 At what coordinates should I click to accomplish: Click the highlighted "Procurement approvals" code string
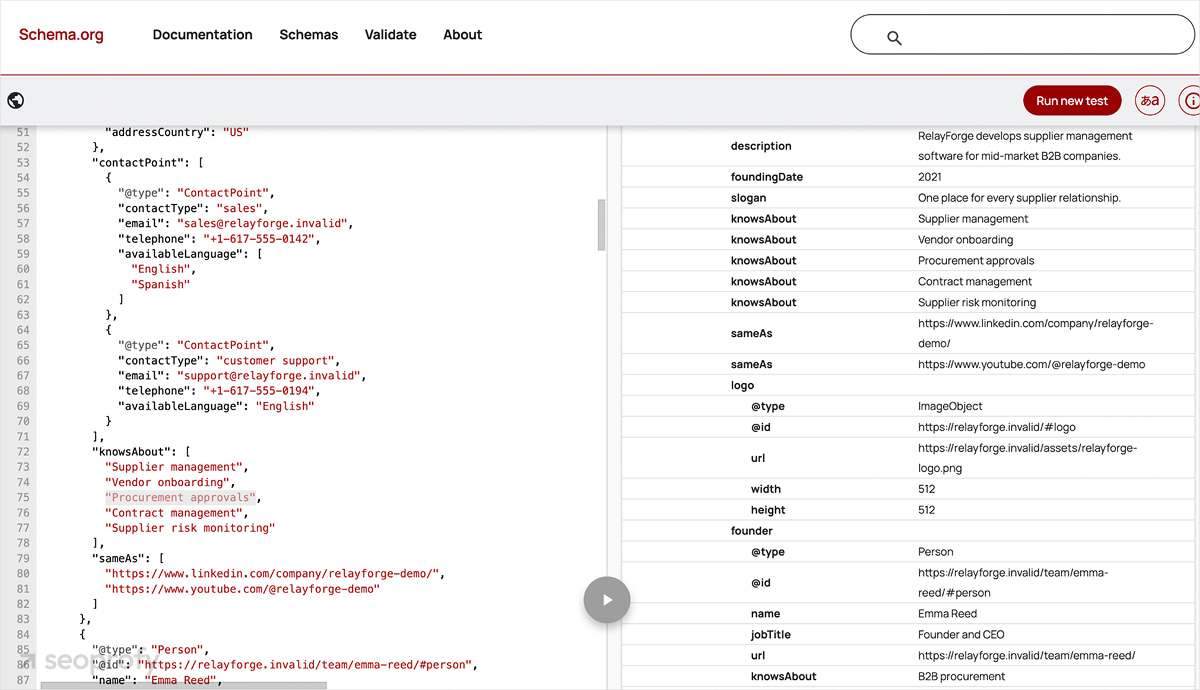[180, 497]
